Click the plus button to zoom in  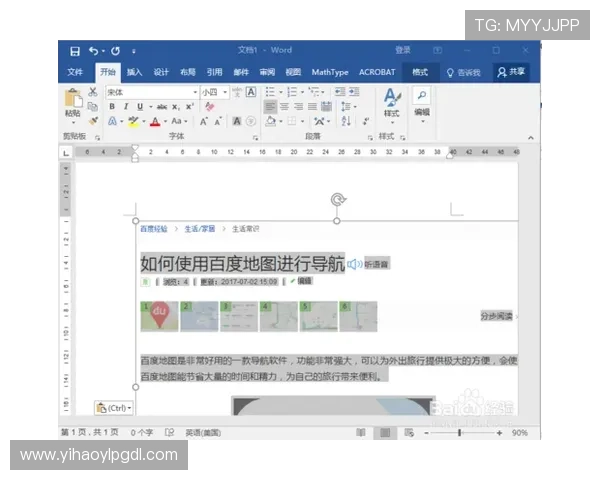pos(499,433)
